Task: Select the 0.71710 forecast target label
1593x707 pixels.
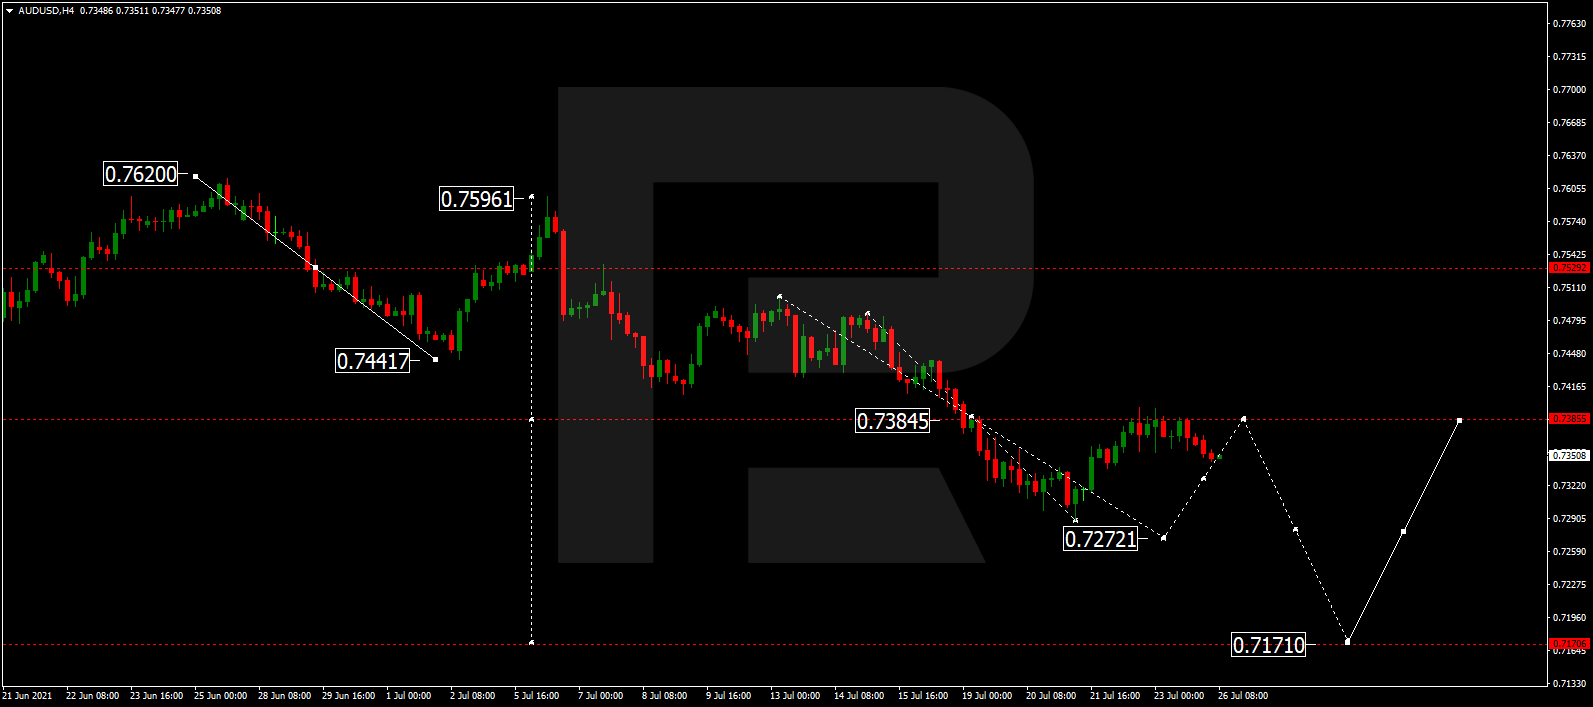Action: (1268, 645)
